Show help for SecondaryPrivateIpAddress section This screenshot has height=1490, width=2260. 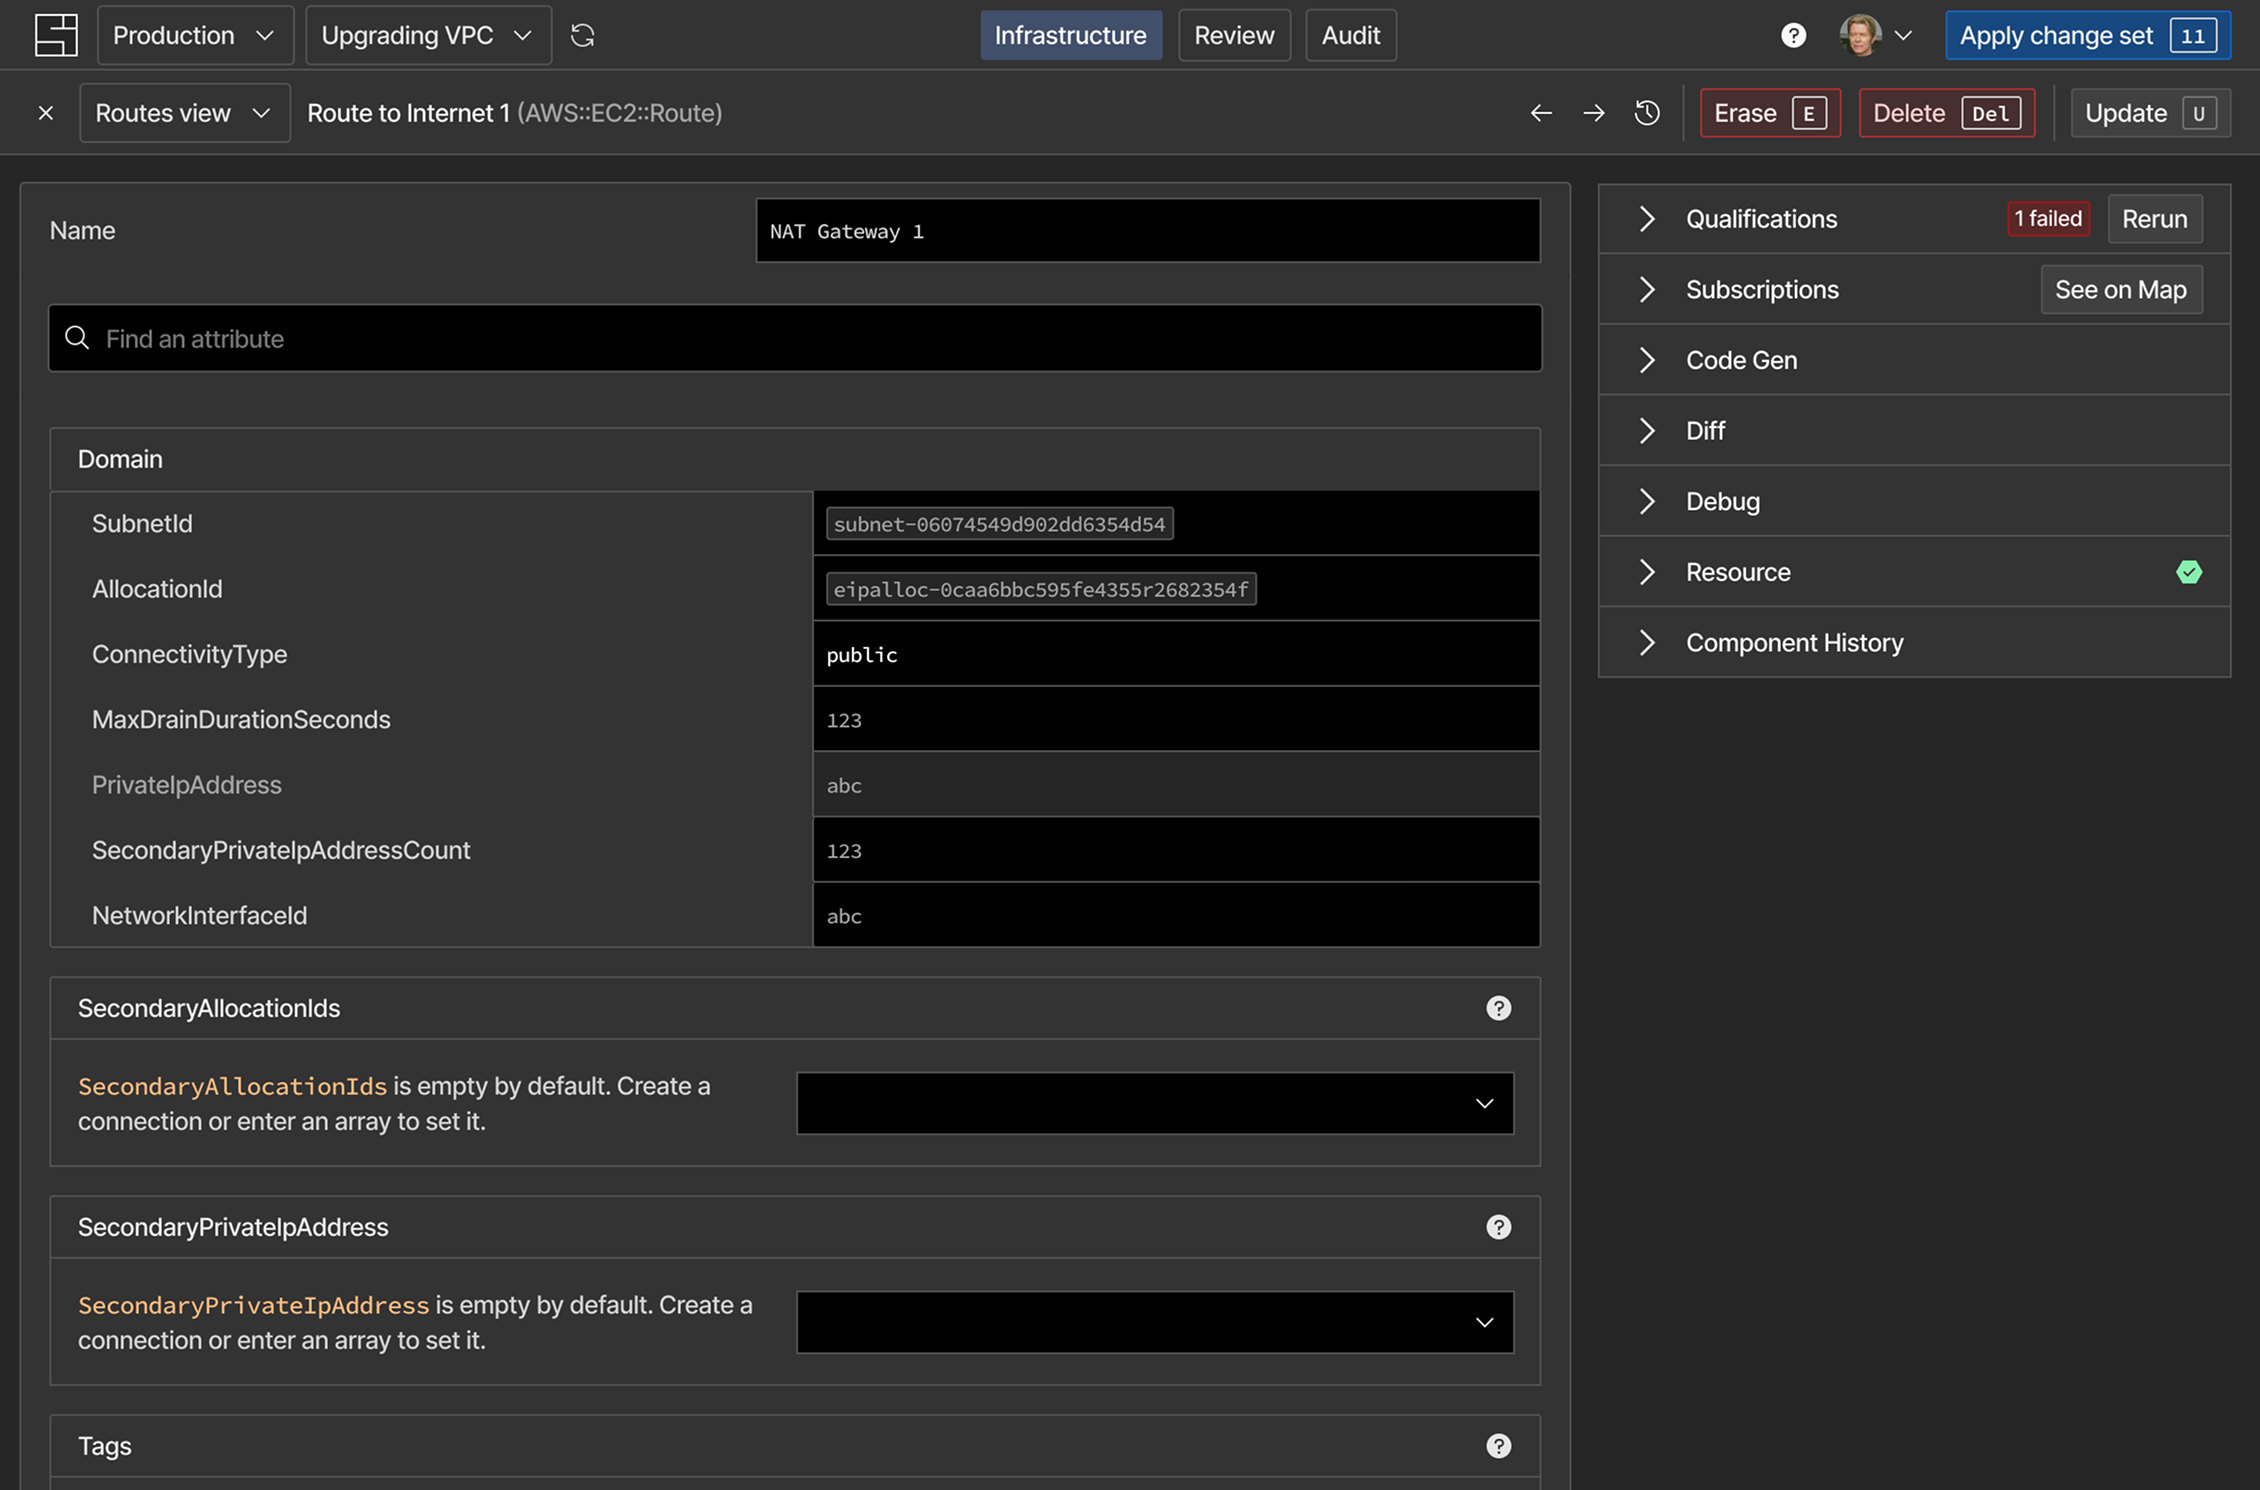click(x=1498, y=1227)
